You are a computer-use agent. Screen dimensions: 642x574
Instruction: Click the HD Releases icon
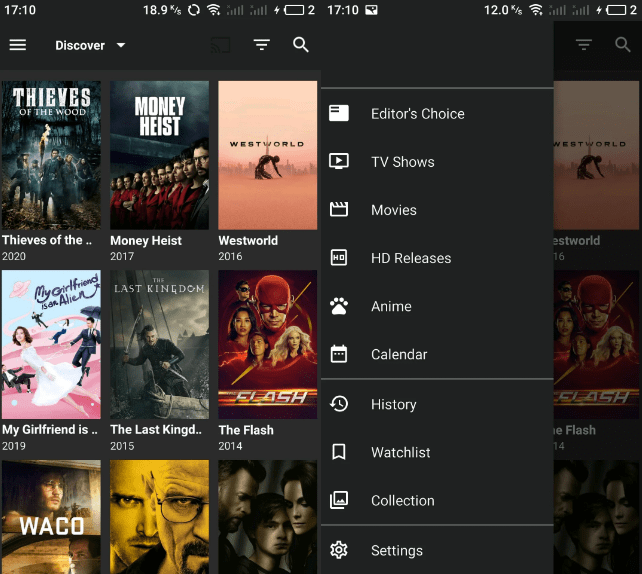339,258
